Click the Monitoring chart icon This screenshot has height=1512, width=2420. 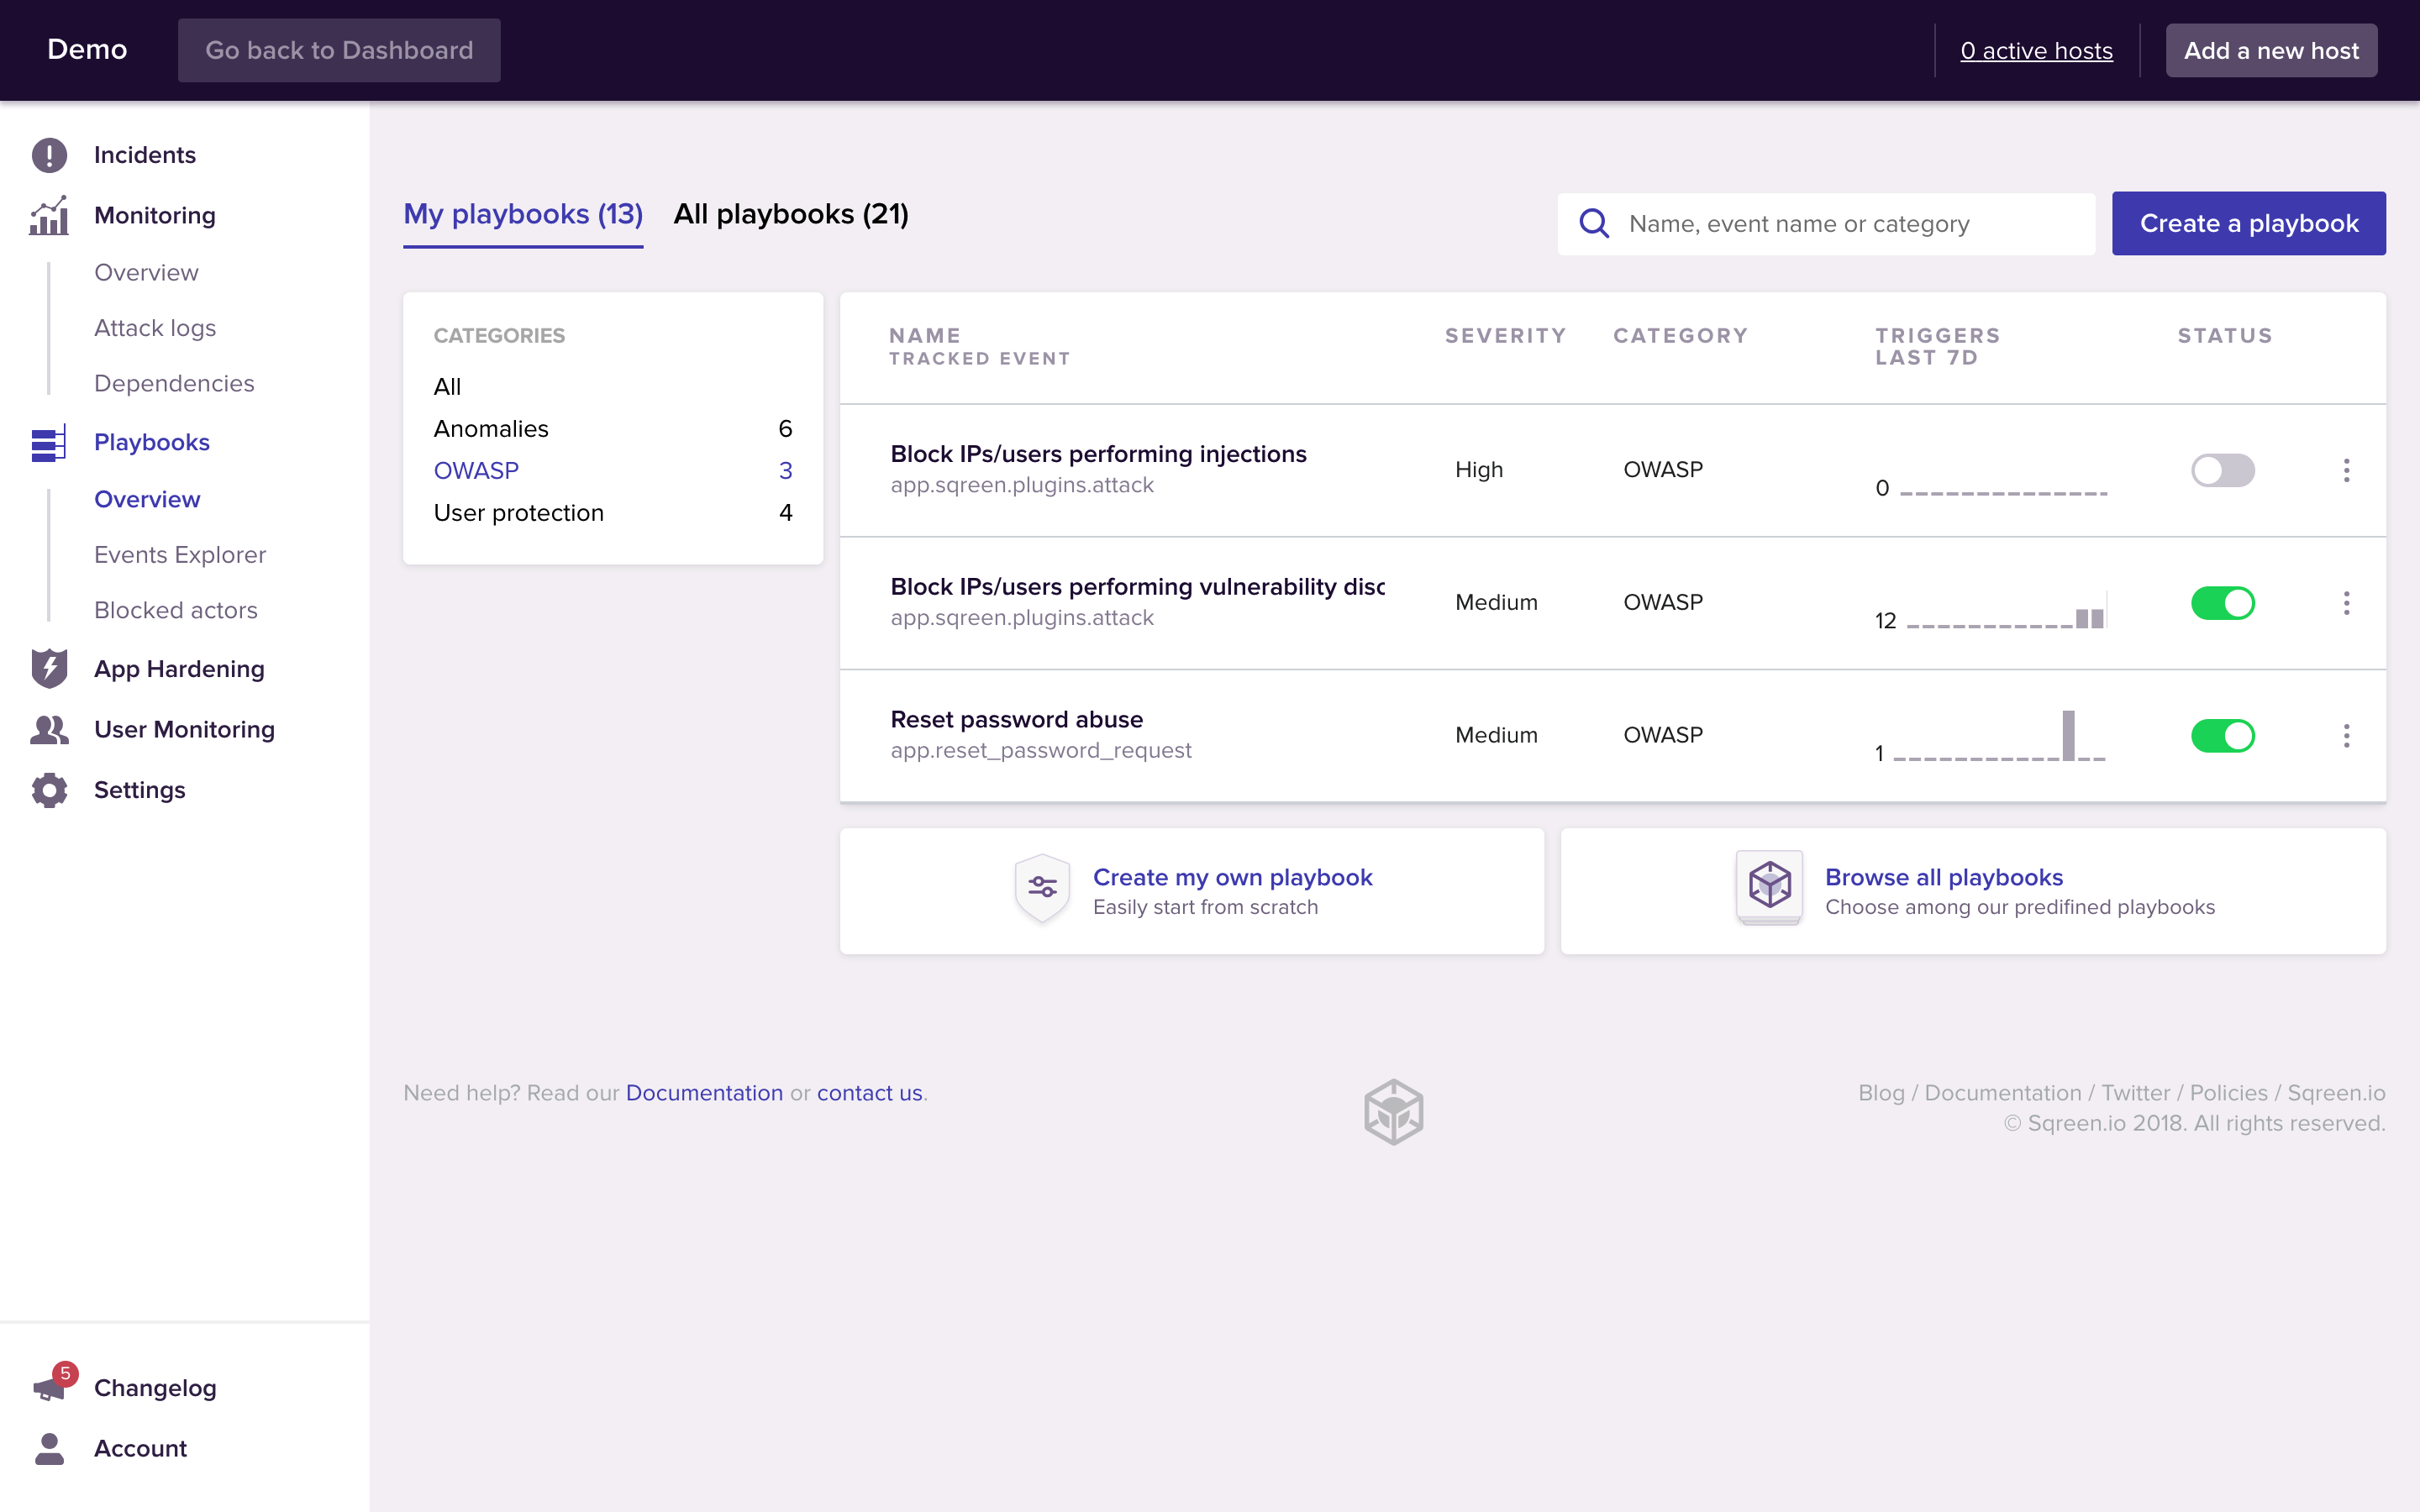click(49, 215)
